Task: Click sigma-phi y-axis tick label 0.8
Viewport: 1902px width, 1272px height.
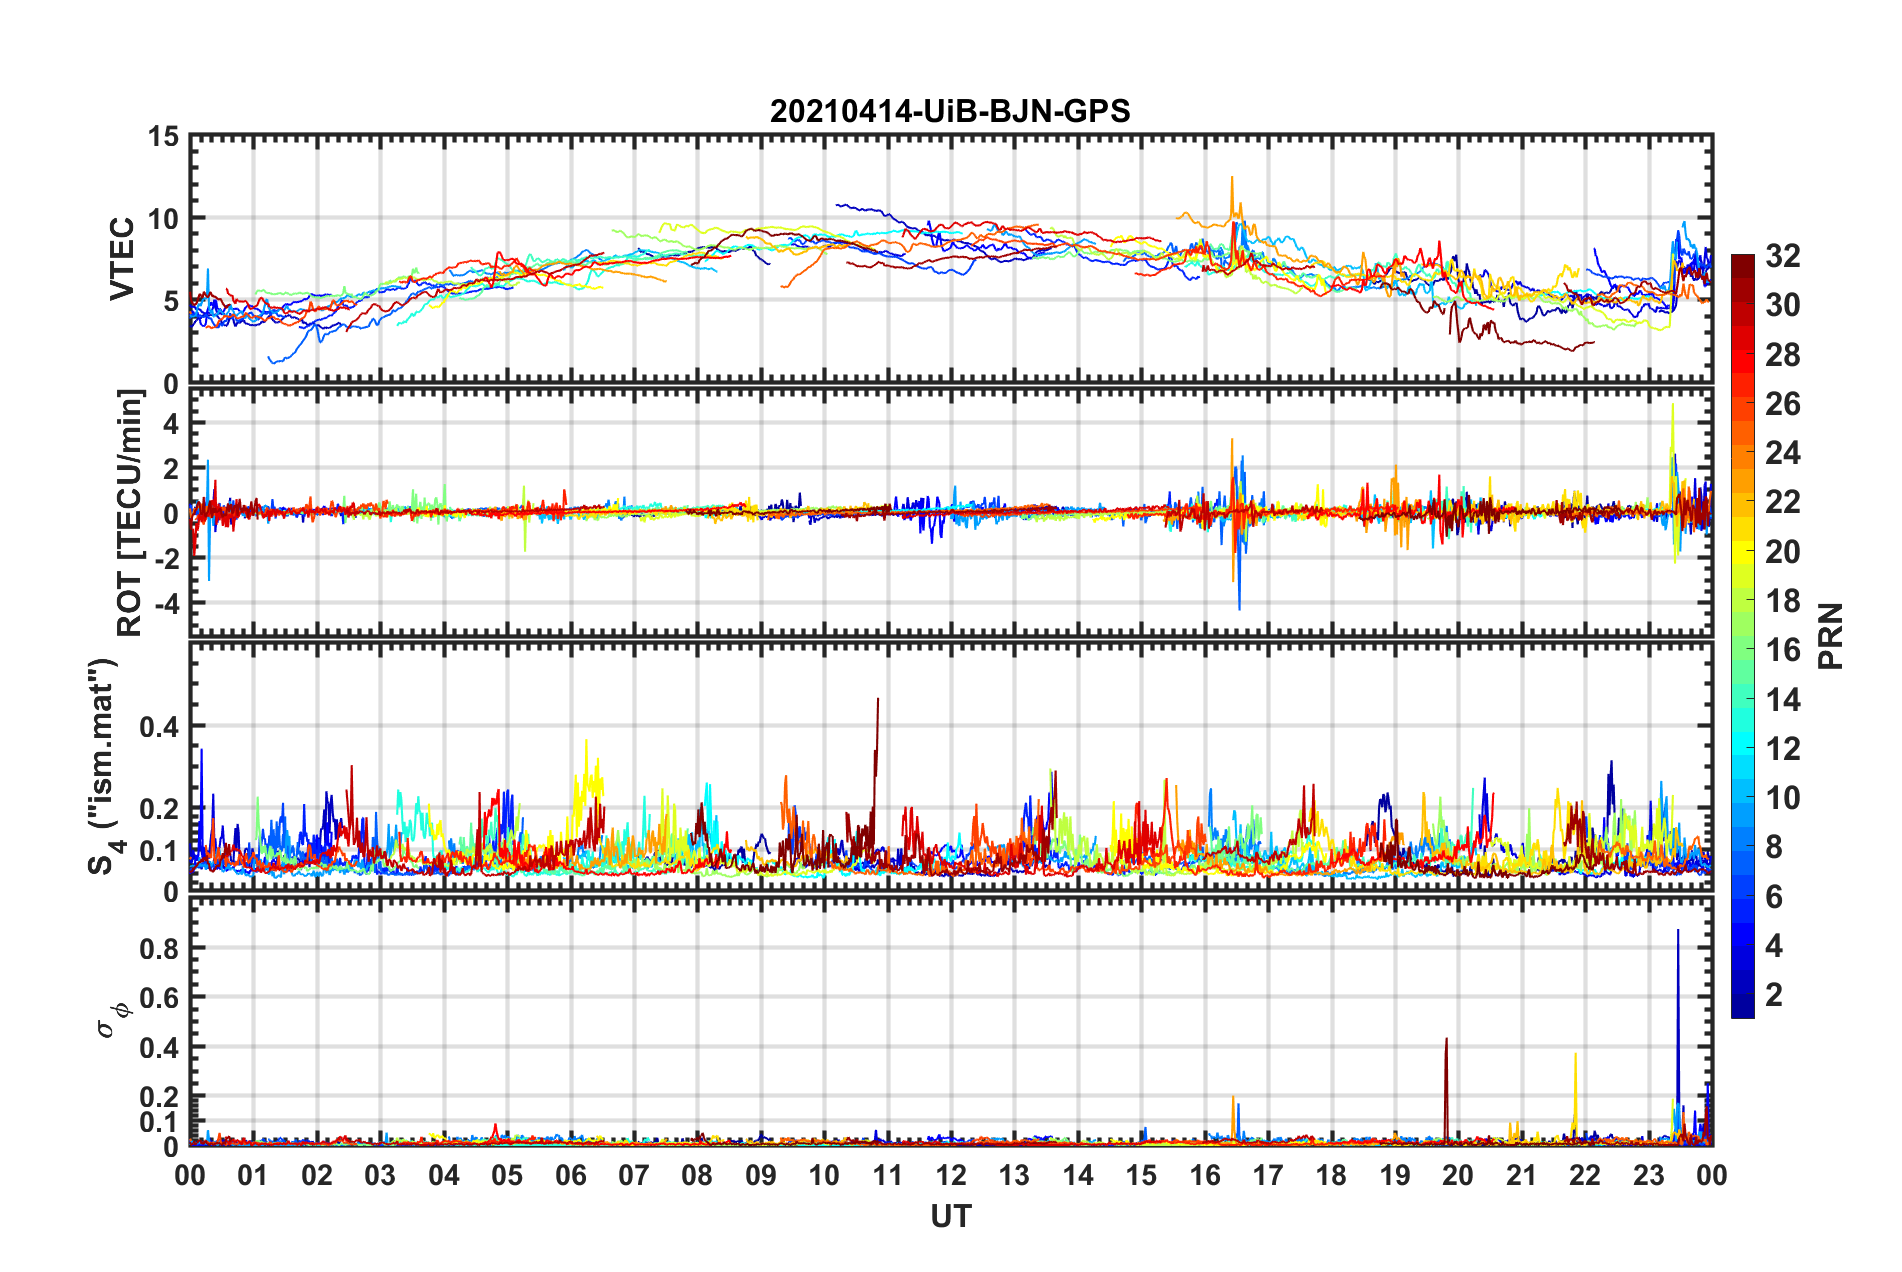Action: pos(160,948)
